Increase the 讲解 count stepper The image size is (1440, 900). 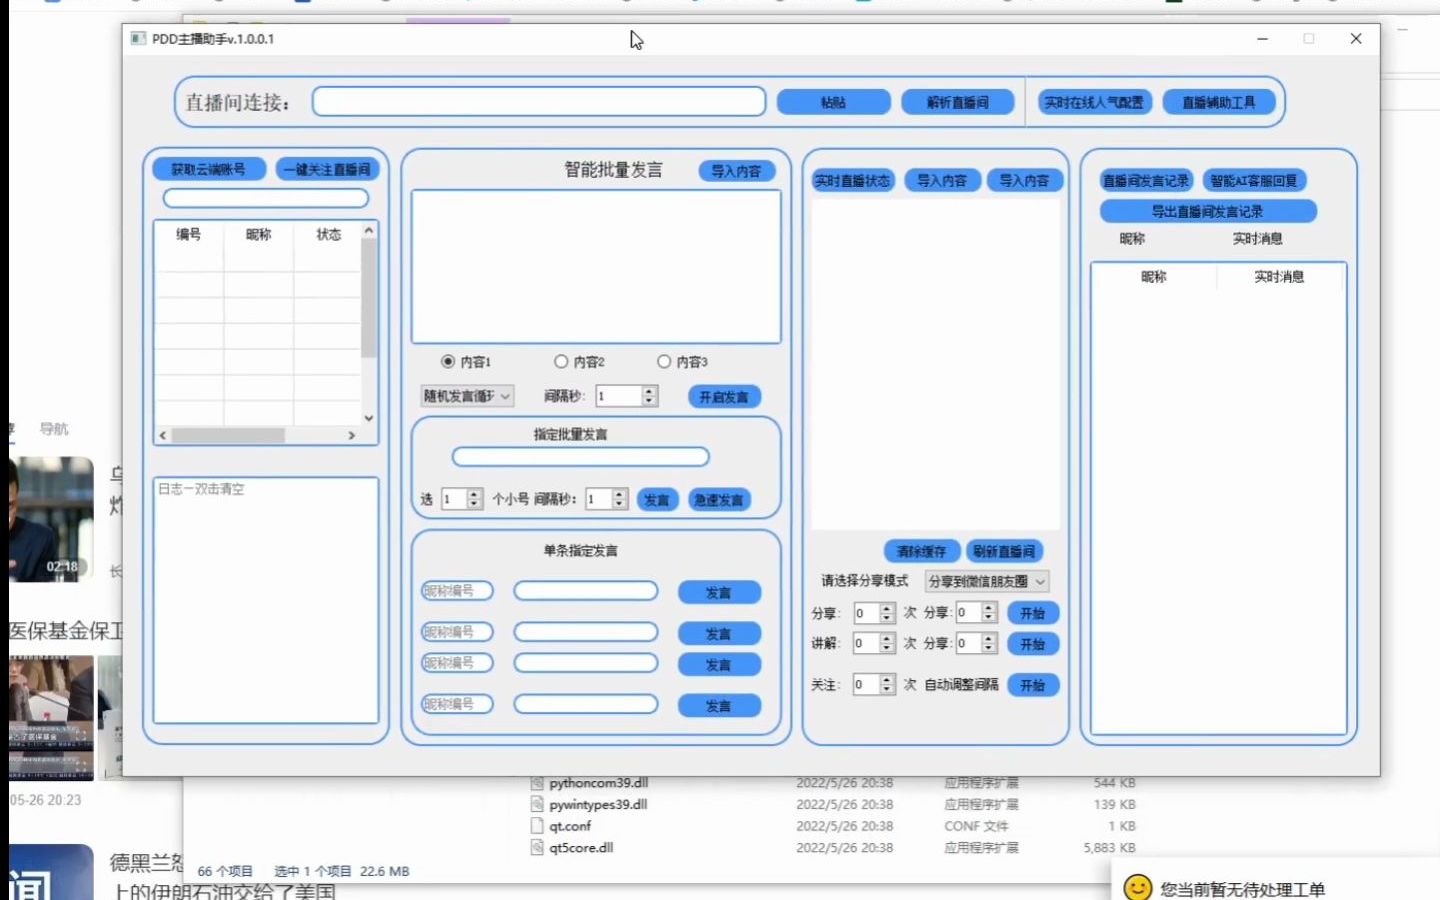pos(887,638)
